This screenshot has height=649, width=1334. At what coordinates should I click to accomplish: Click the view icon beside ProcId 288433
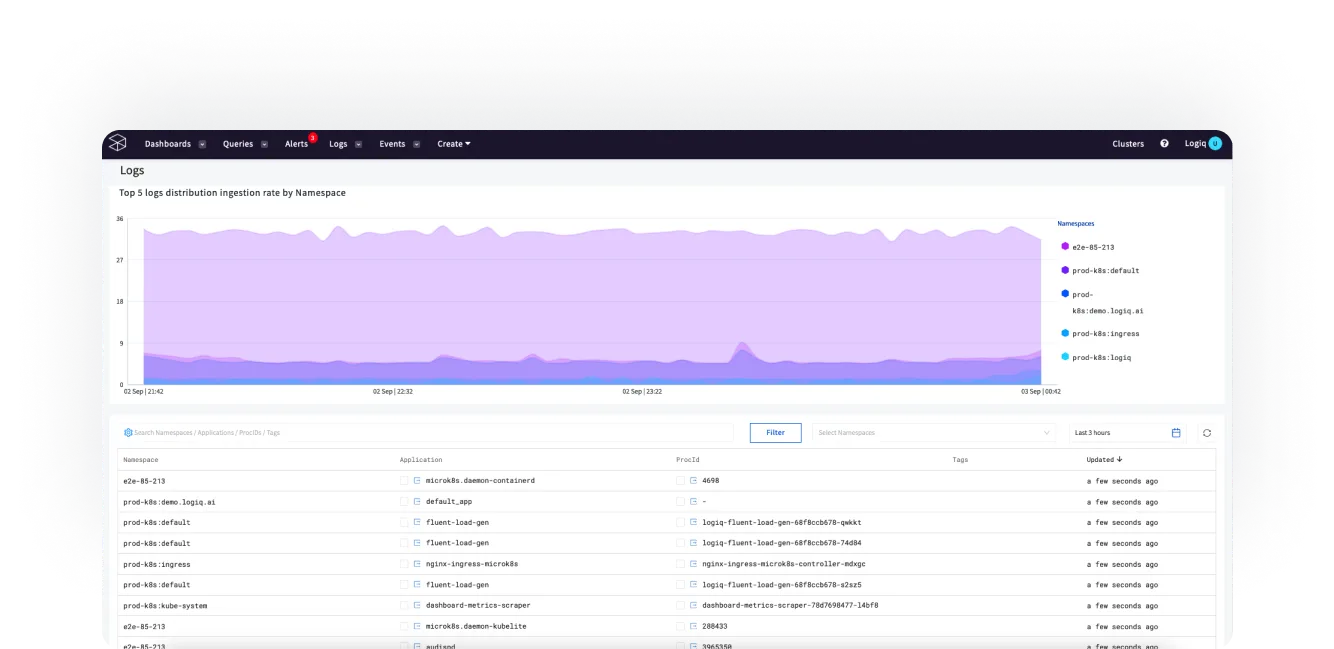click(x=693, y=626)
